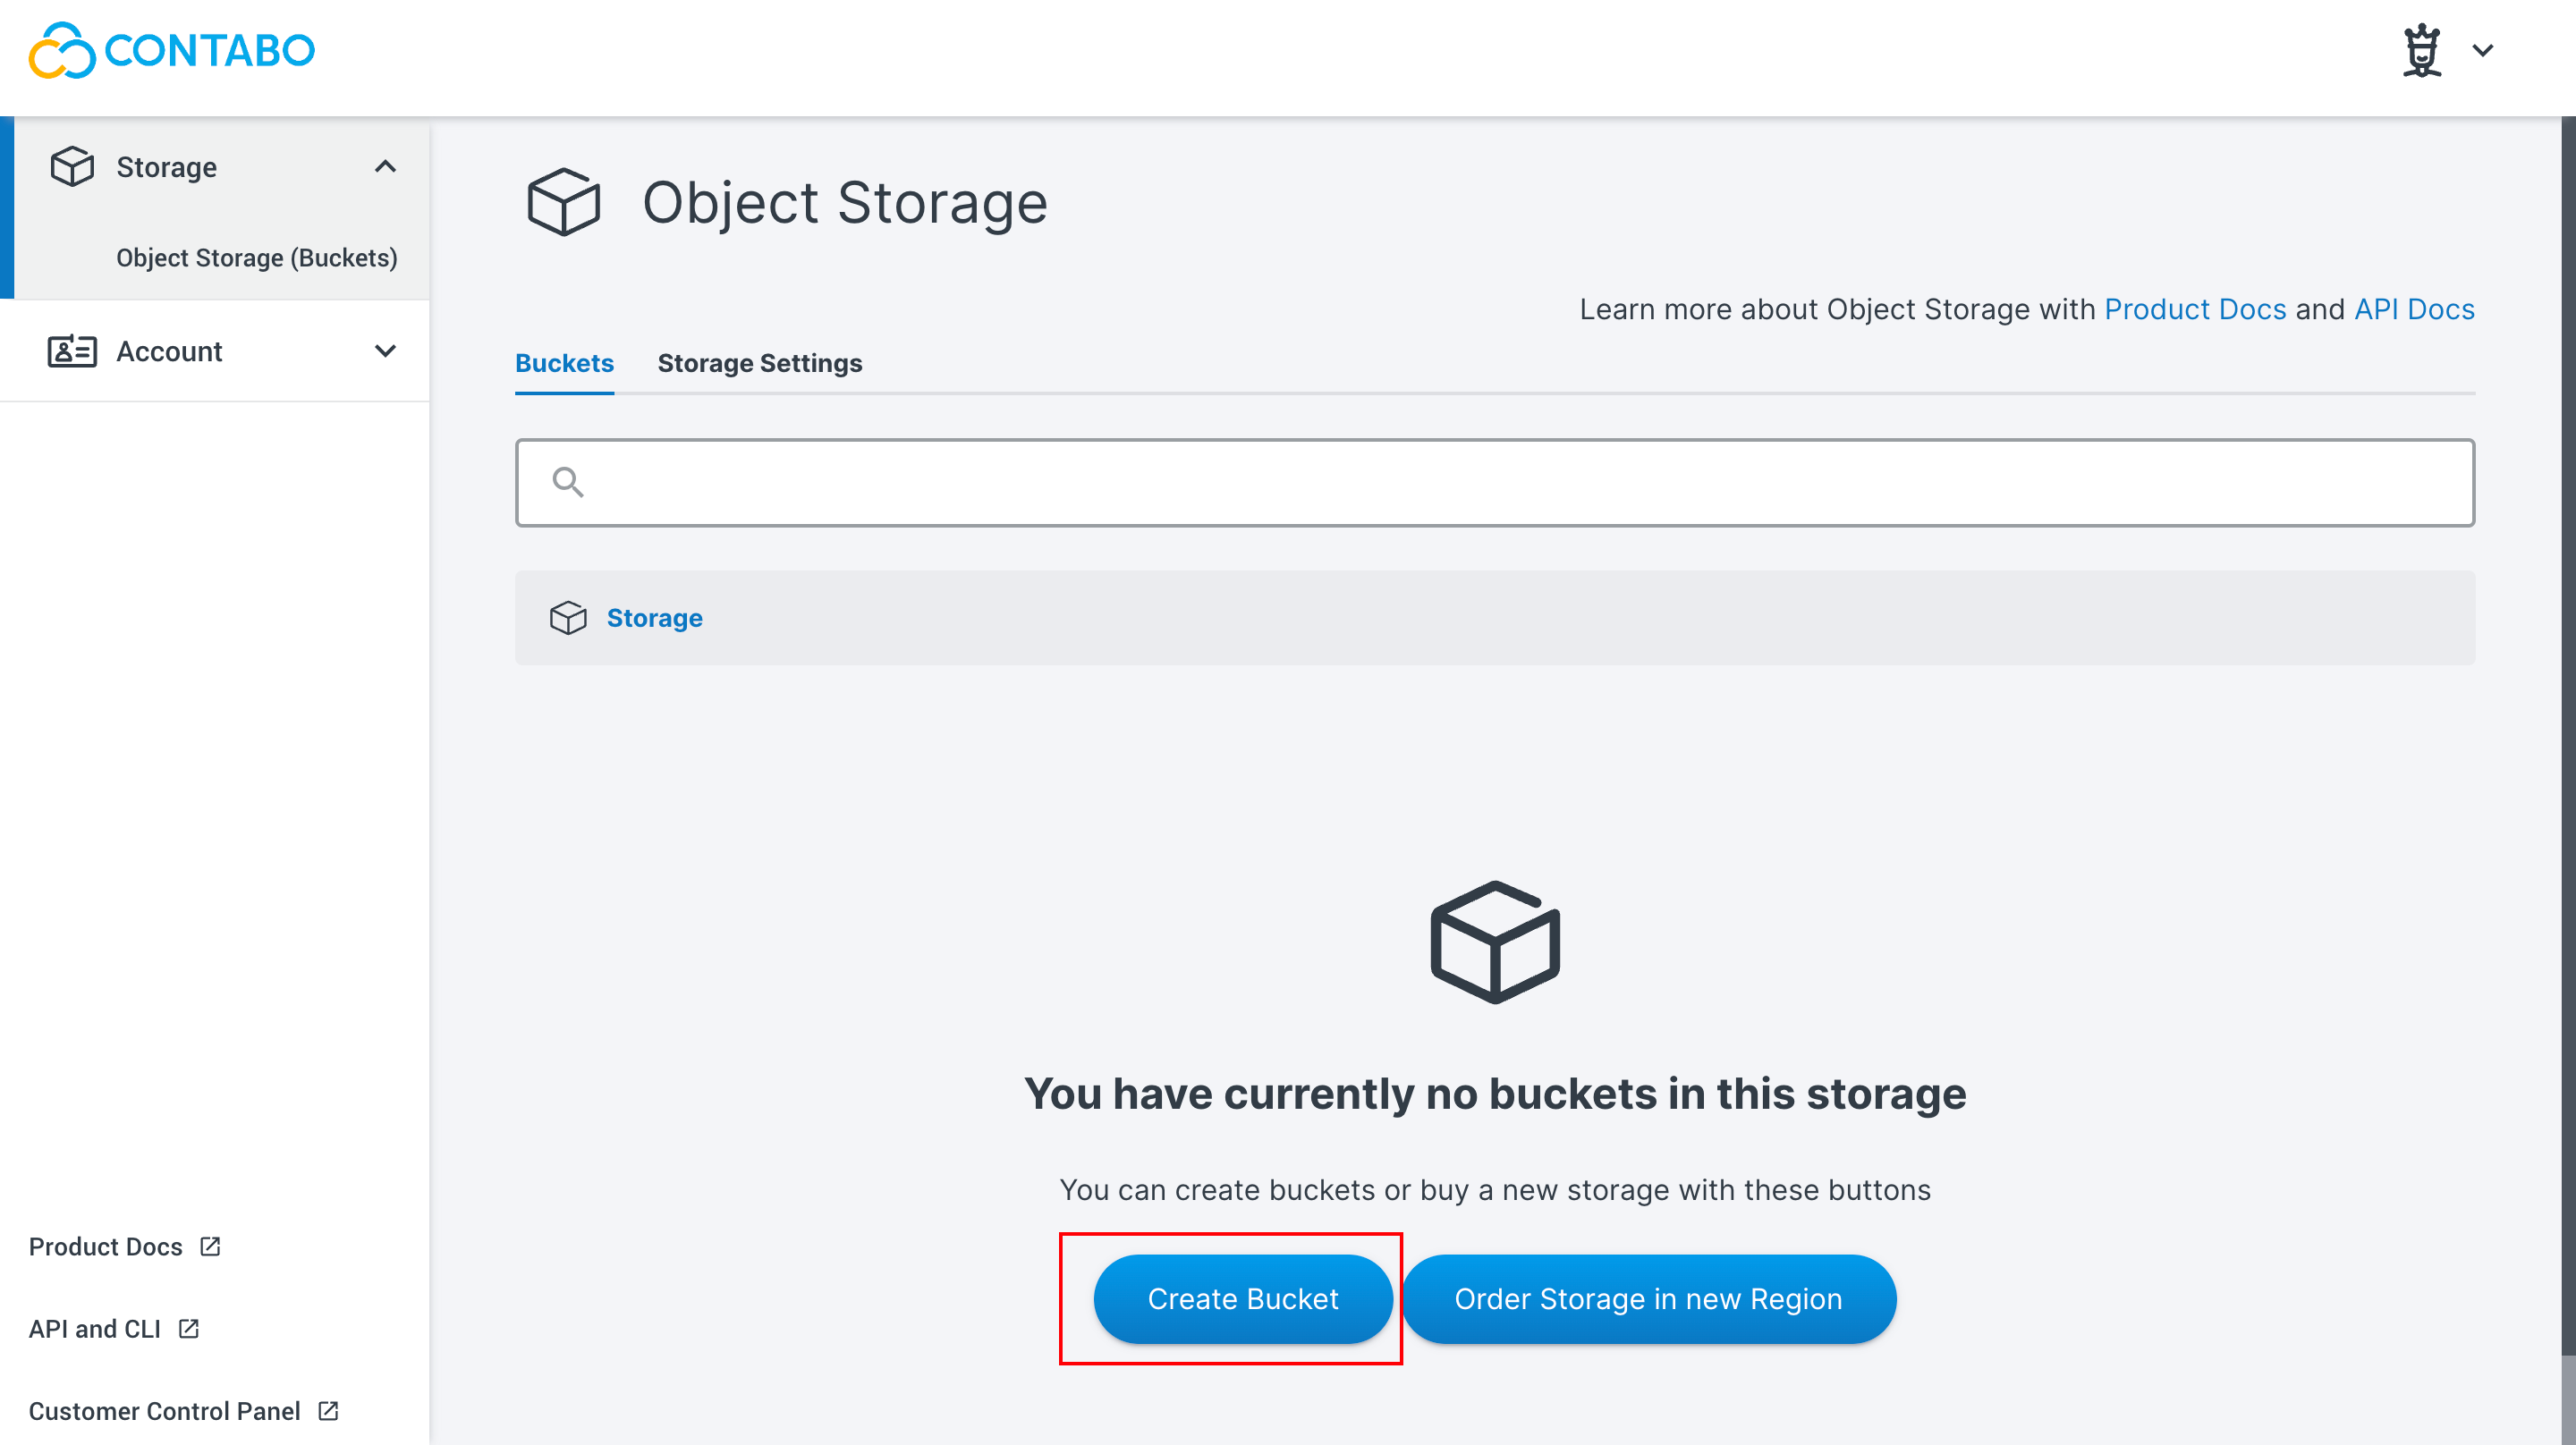The height and width of the screenshot is (1445, 2576).
Task: Click the search magnifier icon in search bar
Action: (568, 481)
